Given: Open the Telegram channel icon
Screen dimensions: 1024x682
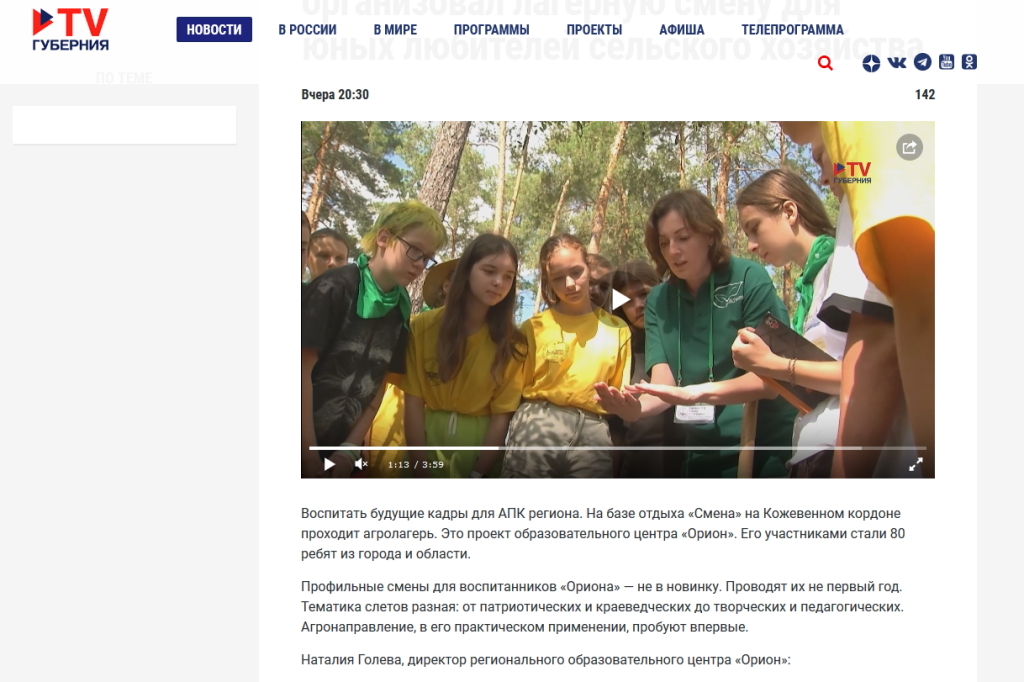Looking at the screenshot, I should pyautogui.click(x=922, y=62).
